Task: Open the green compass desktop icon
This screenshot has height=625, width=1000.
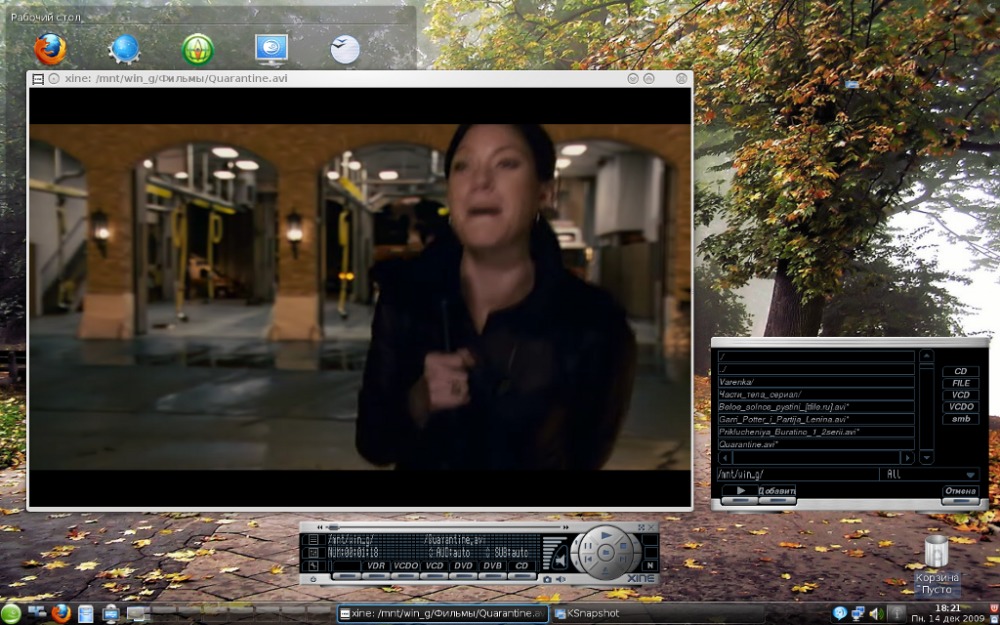Action: pyautogui.click(x=198, y=49)
